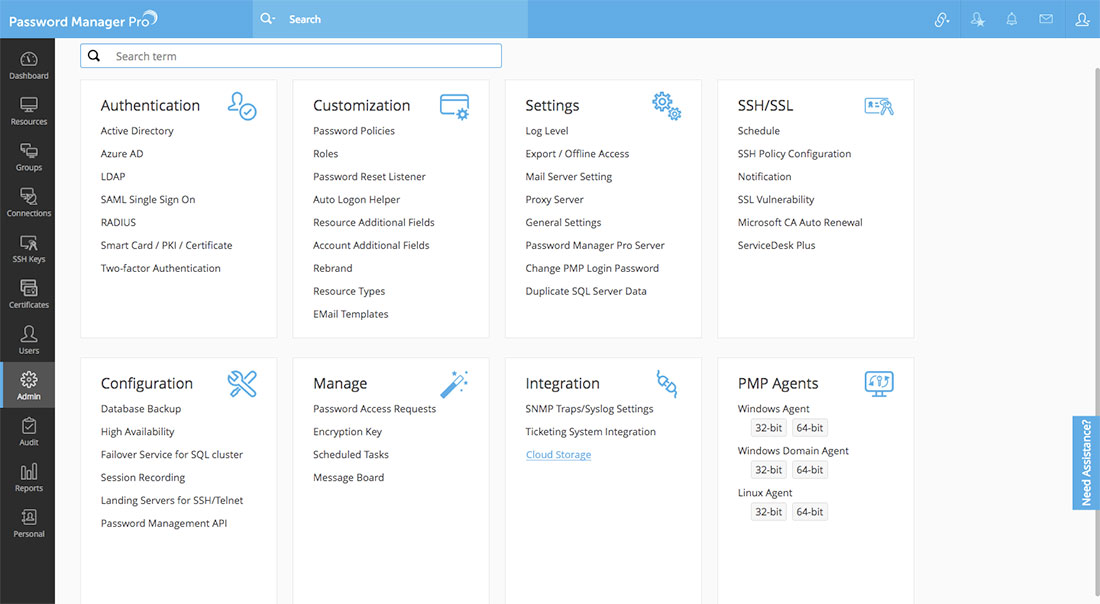Open the user profile icon at top right

pyautogui.click(x=1082, y=20)
